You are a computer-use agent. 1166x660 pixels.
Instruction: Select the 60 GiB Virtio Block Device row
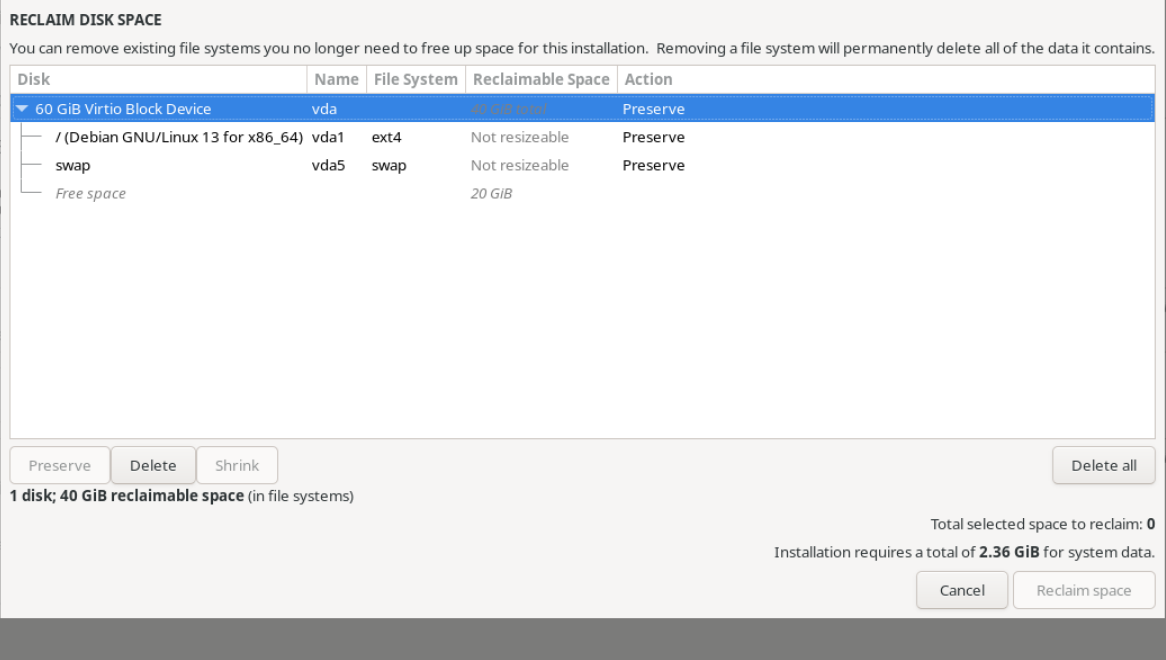click(582, 109)
